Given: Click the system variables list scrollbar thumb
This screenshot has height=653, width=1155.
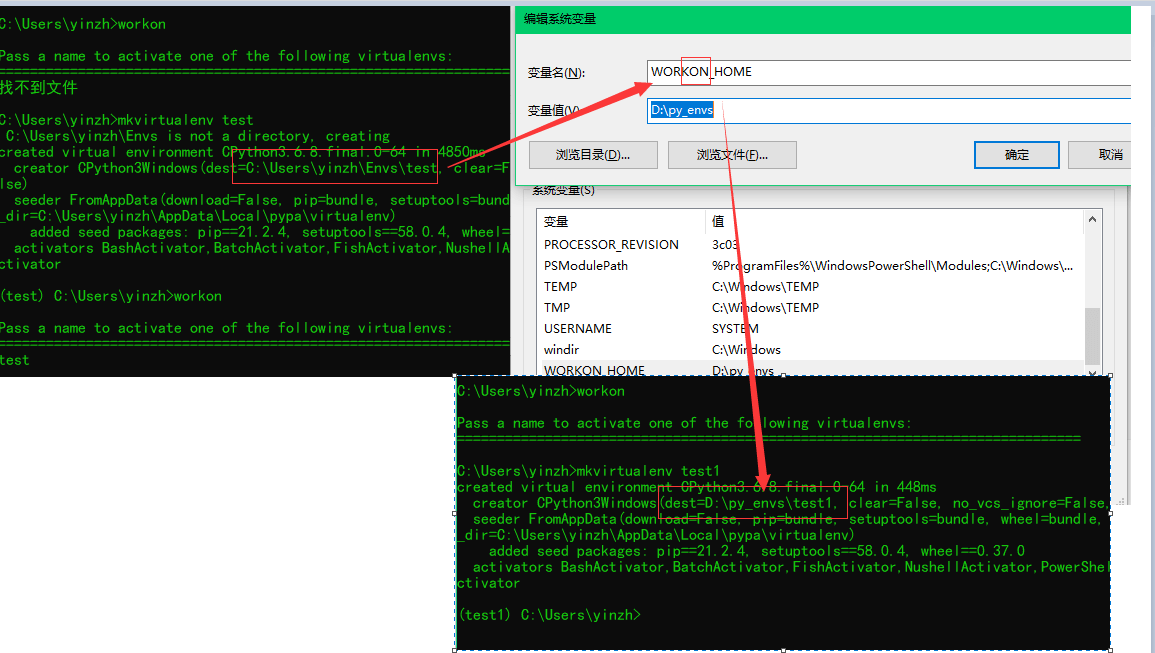Looking at the screenshot, I should 1092,336.
